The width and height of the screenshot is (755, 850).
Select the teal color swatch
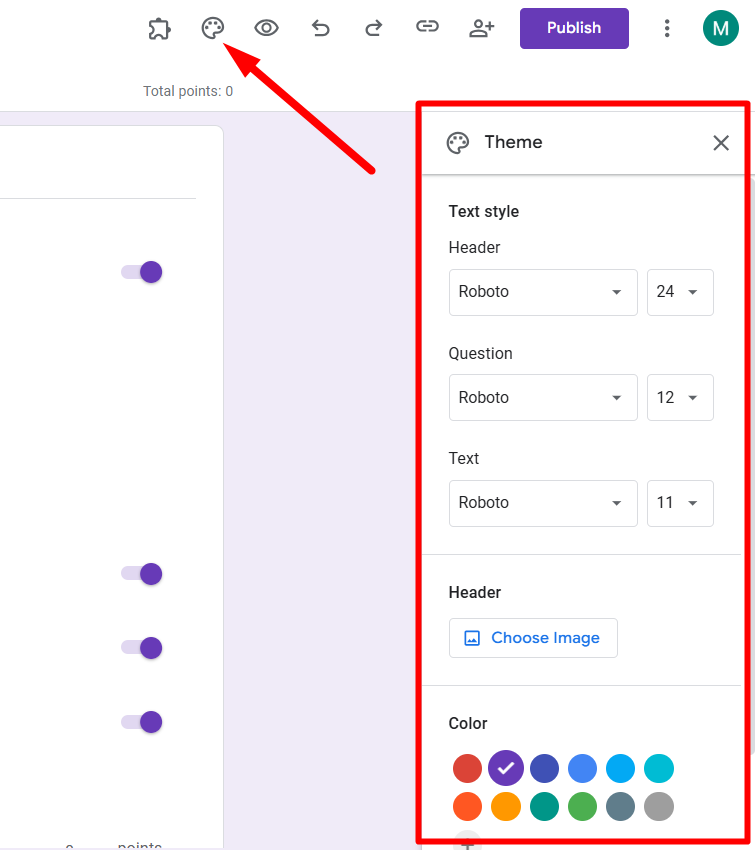(x=544, y=806)
